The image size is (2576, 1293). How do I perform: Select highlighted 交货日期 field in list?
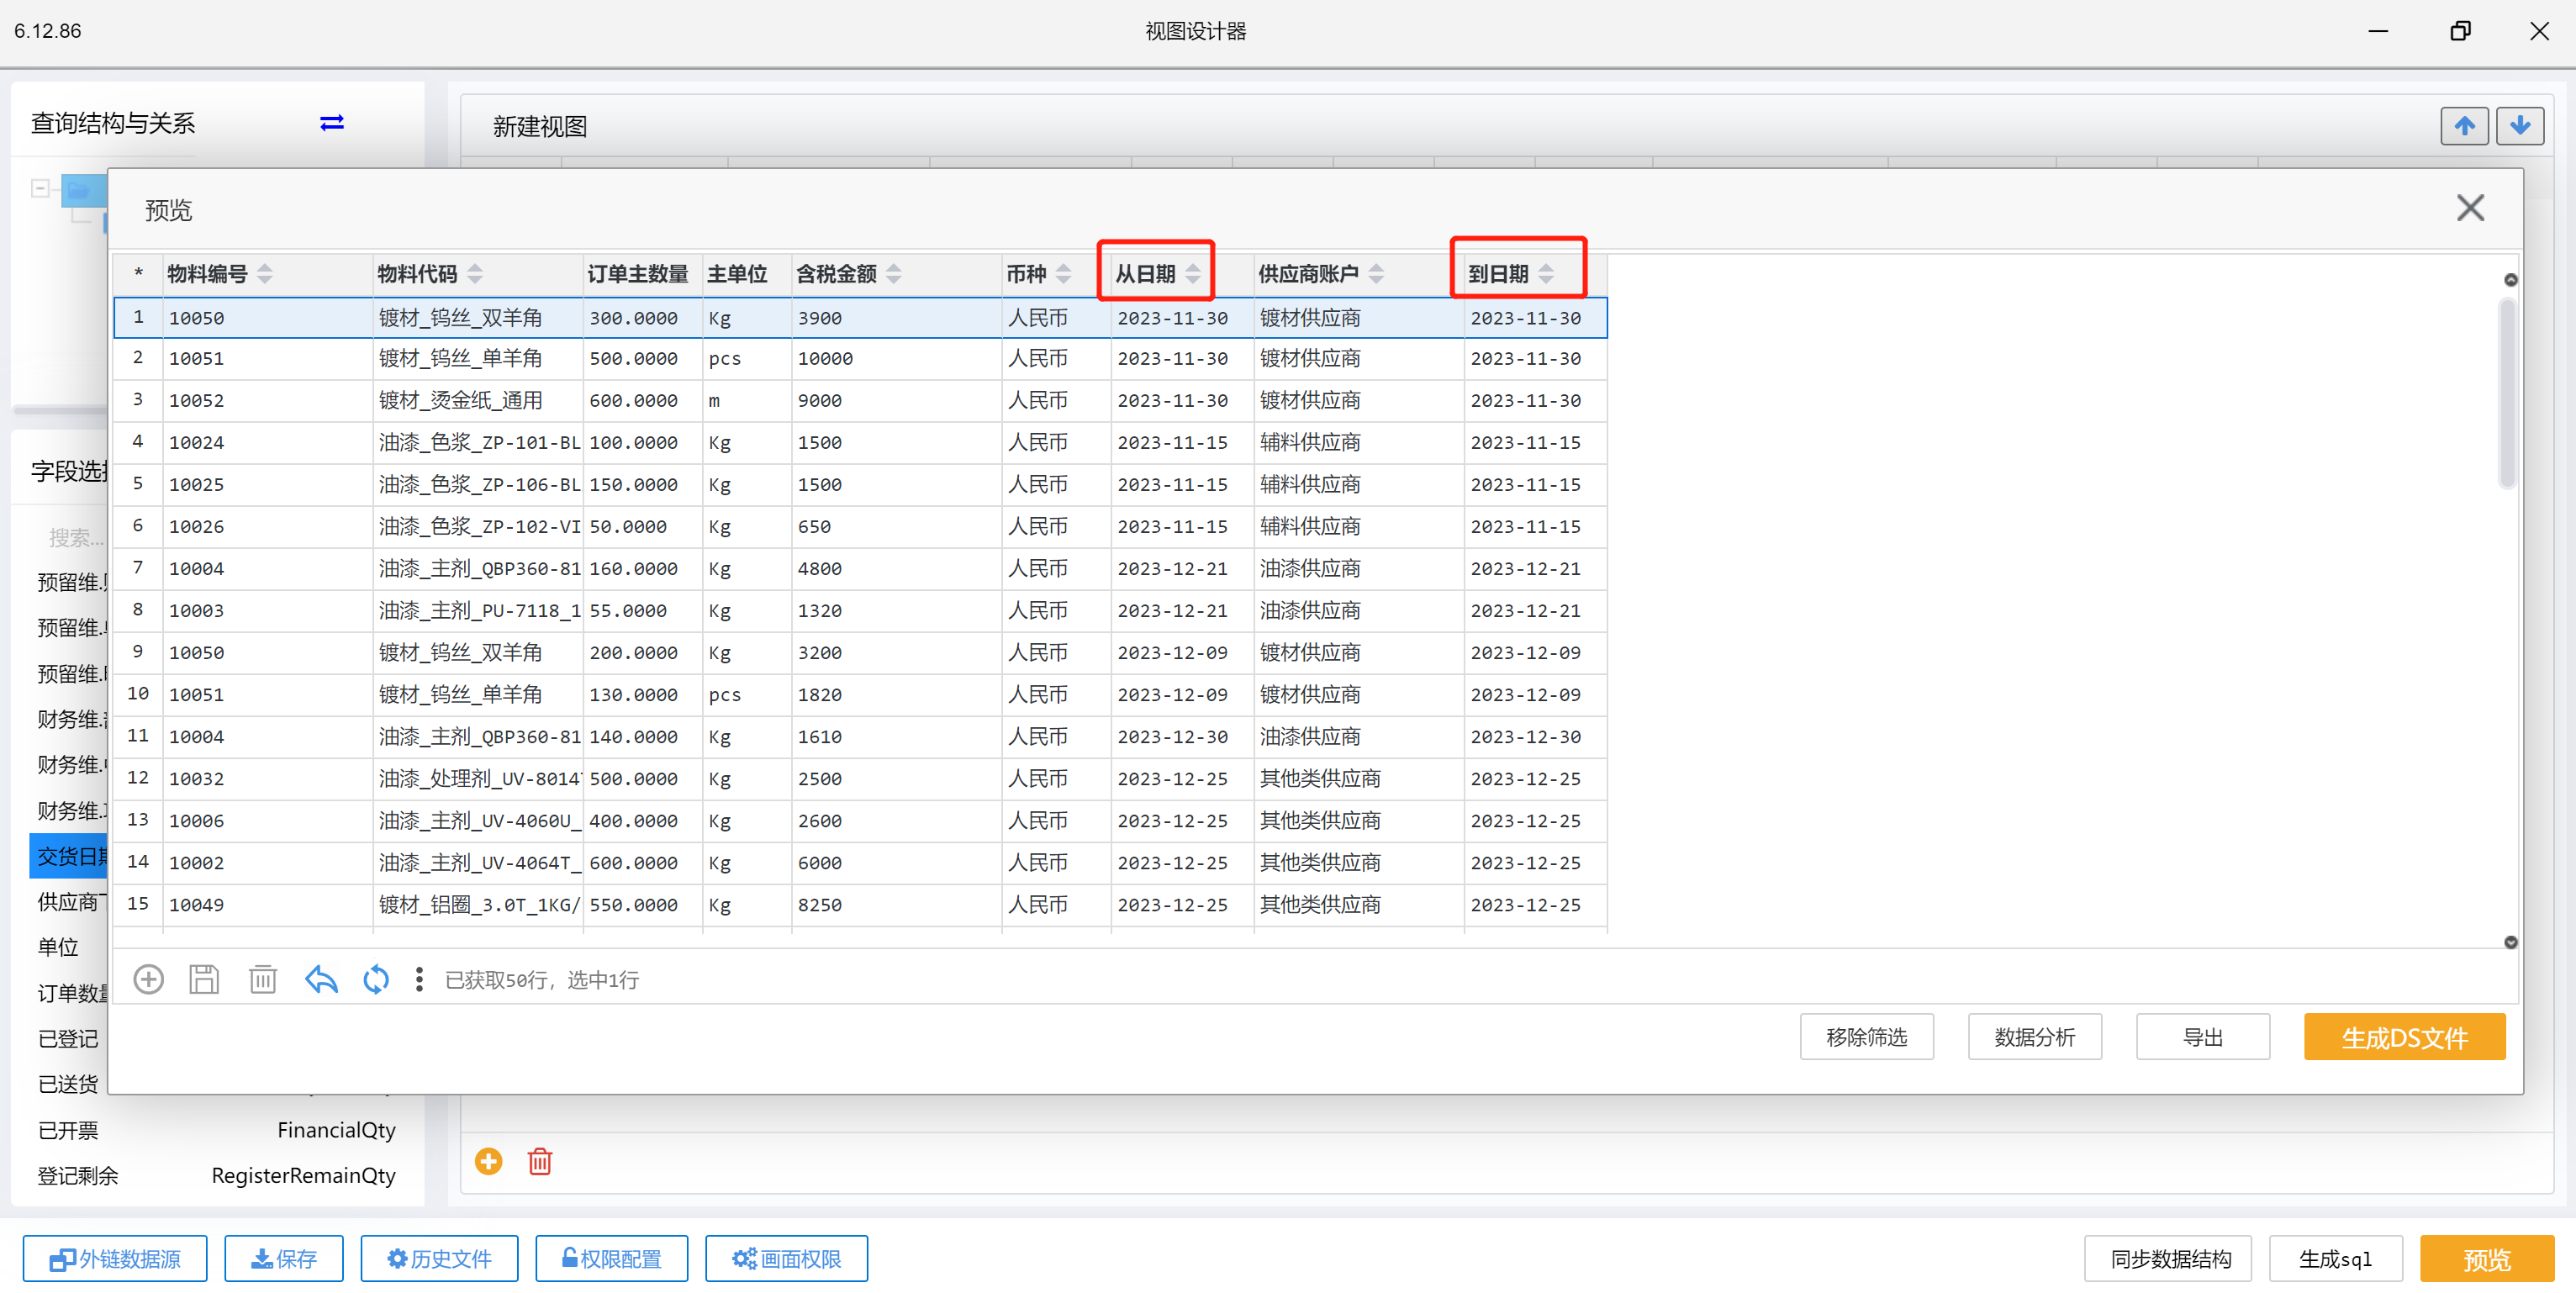point(70,856)
